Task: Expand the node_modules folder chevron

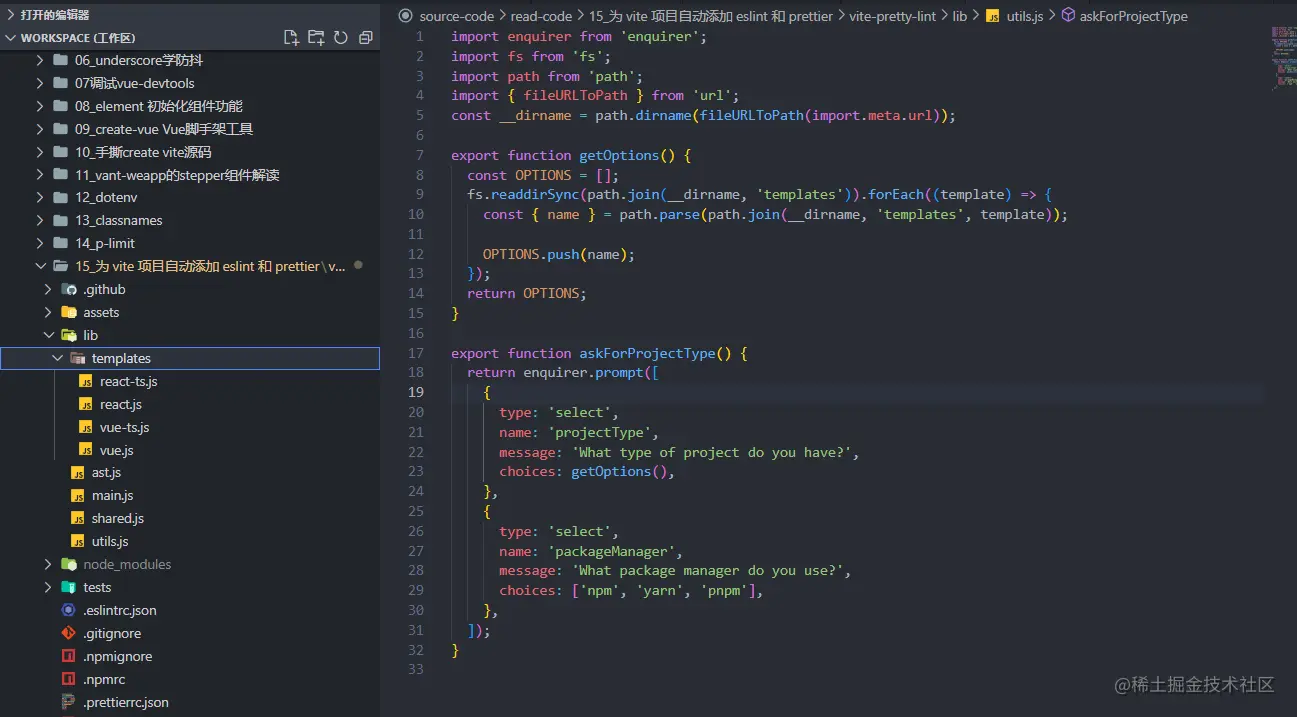Action: (48, 564)
